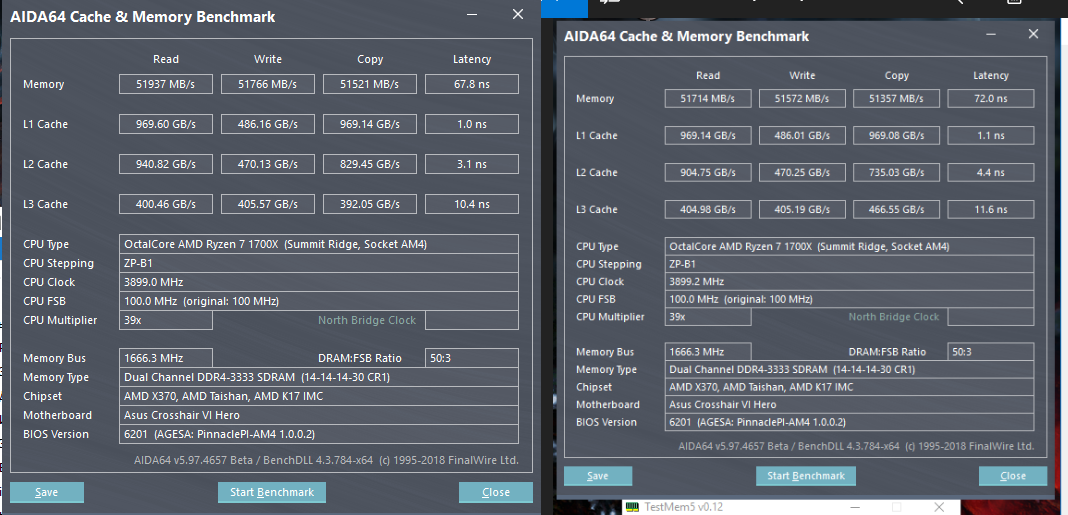
Task: Click the AIDA64 version footer, right window
Action: (856, 446)
